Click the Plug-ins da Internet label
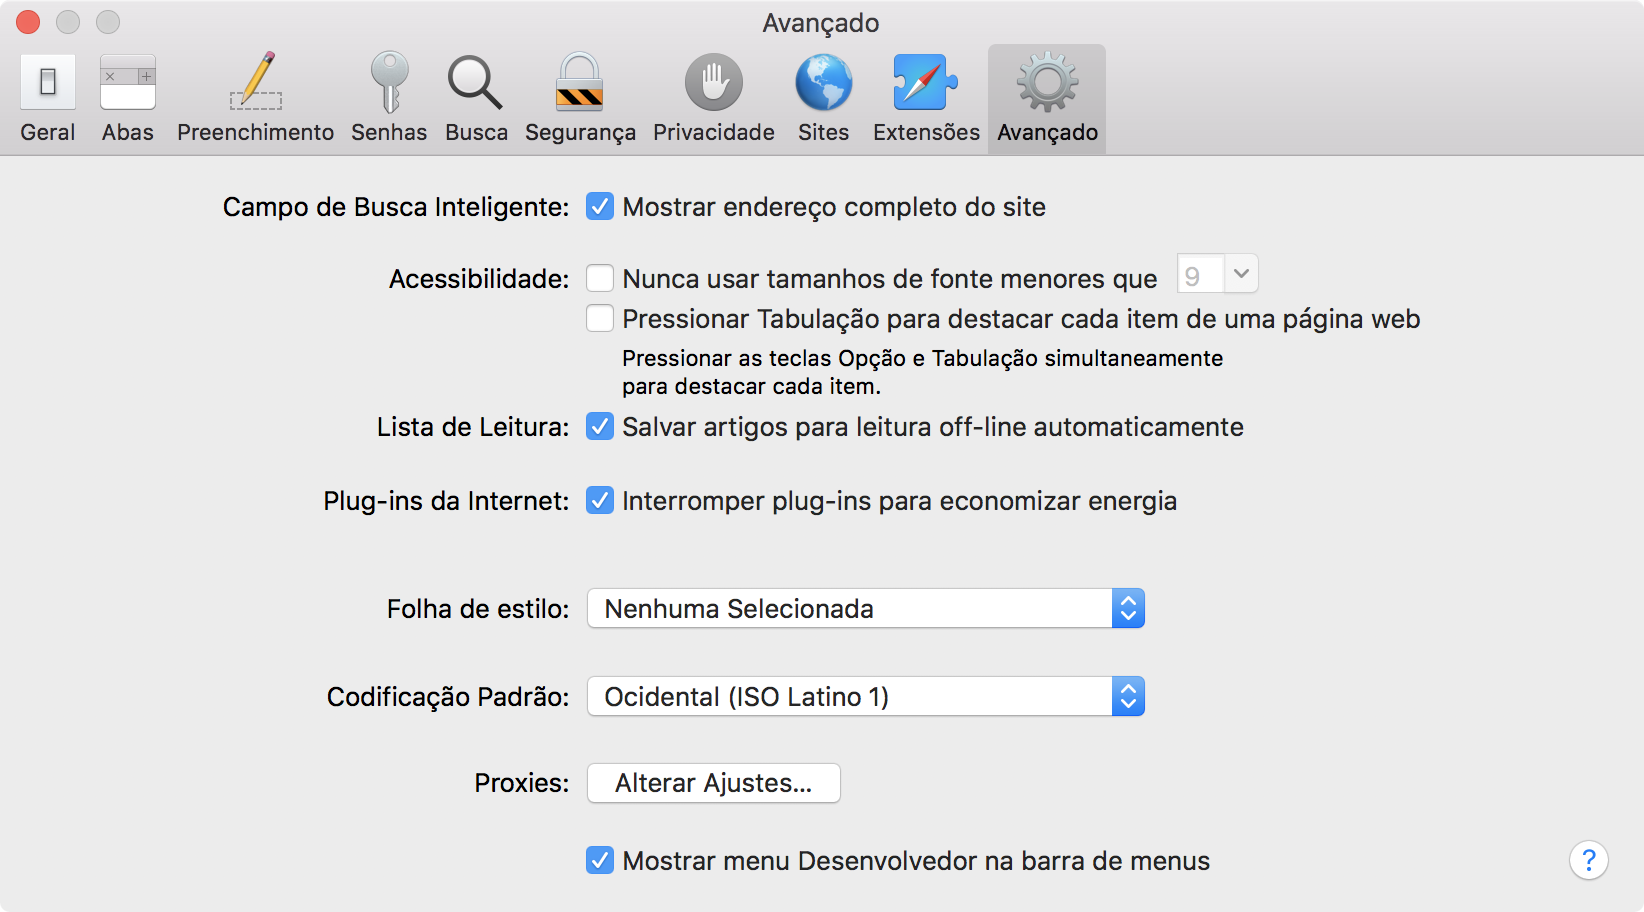 click(446, 501)
